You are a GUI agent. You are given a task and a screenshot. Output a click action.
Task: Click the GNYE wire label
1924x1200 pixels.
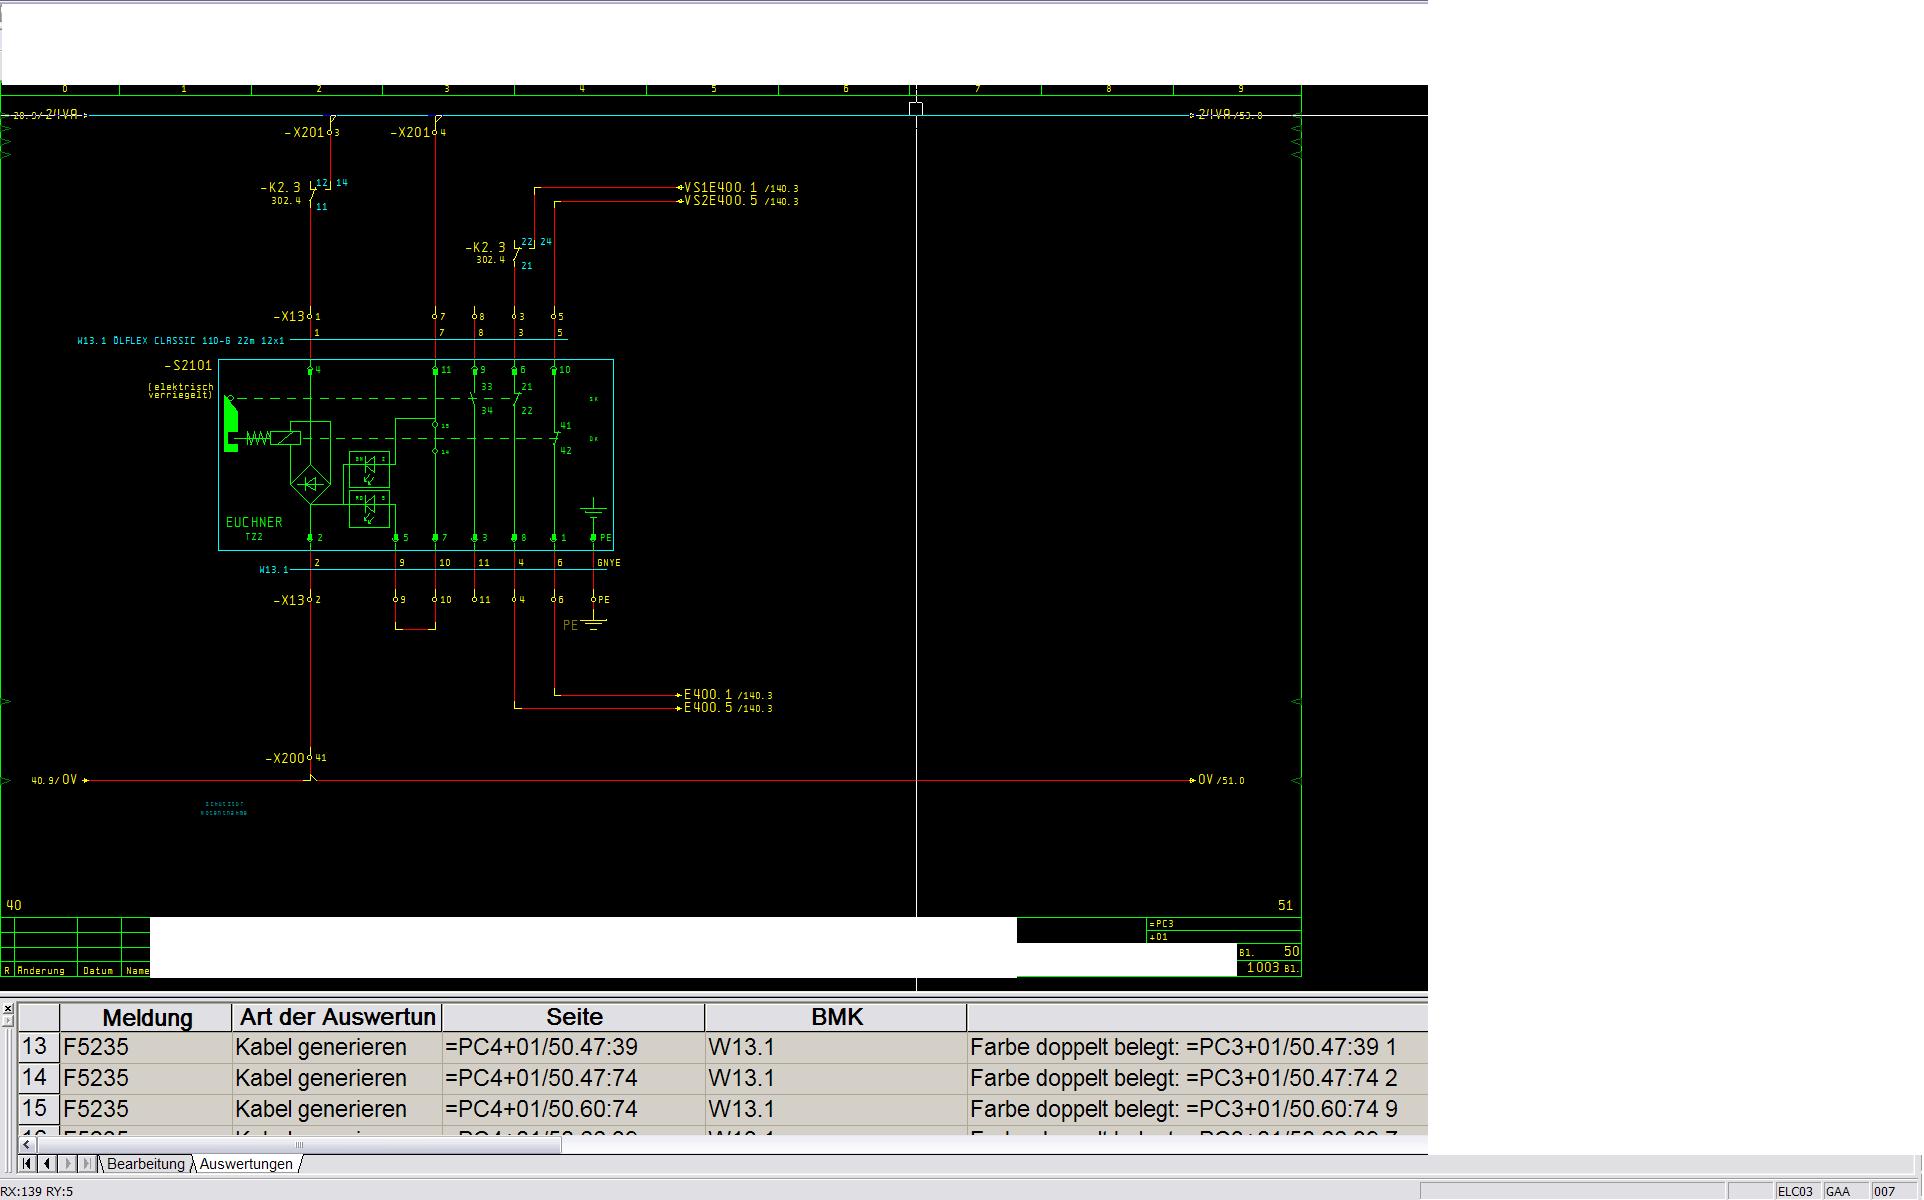pos(608,563)
